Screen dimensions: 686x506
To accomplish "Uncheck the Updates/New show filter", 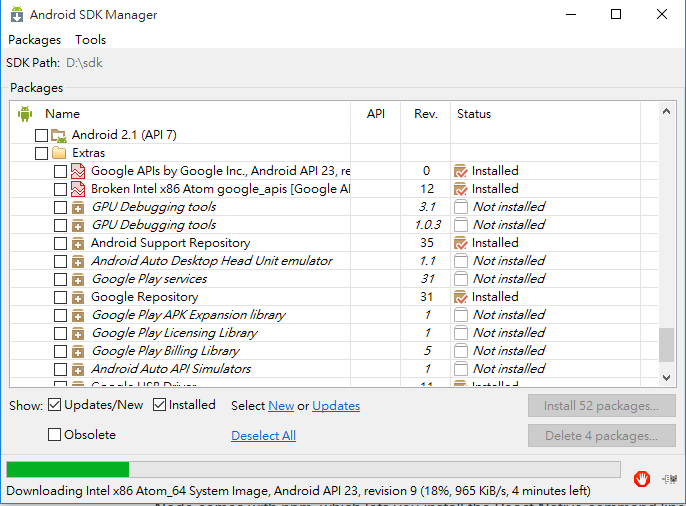I will click(54, 405).
